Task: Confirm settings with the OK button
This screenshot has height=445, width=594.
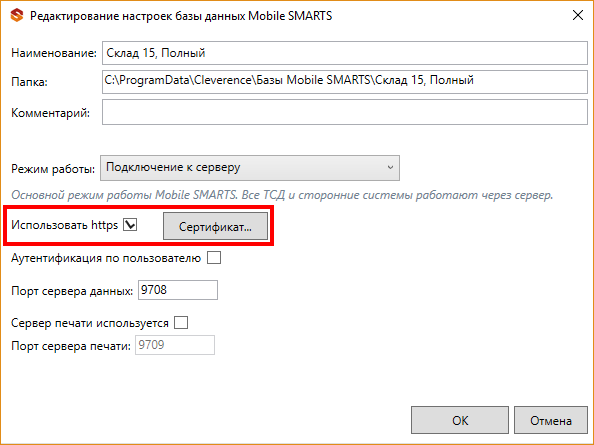Action: pyautogui.click(x=460, y=420)
